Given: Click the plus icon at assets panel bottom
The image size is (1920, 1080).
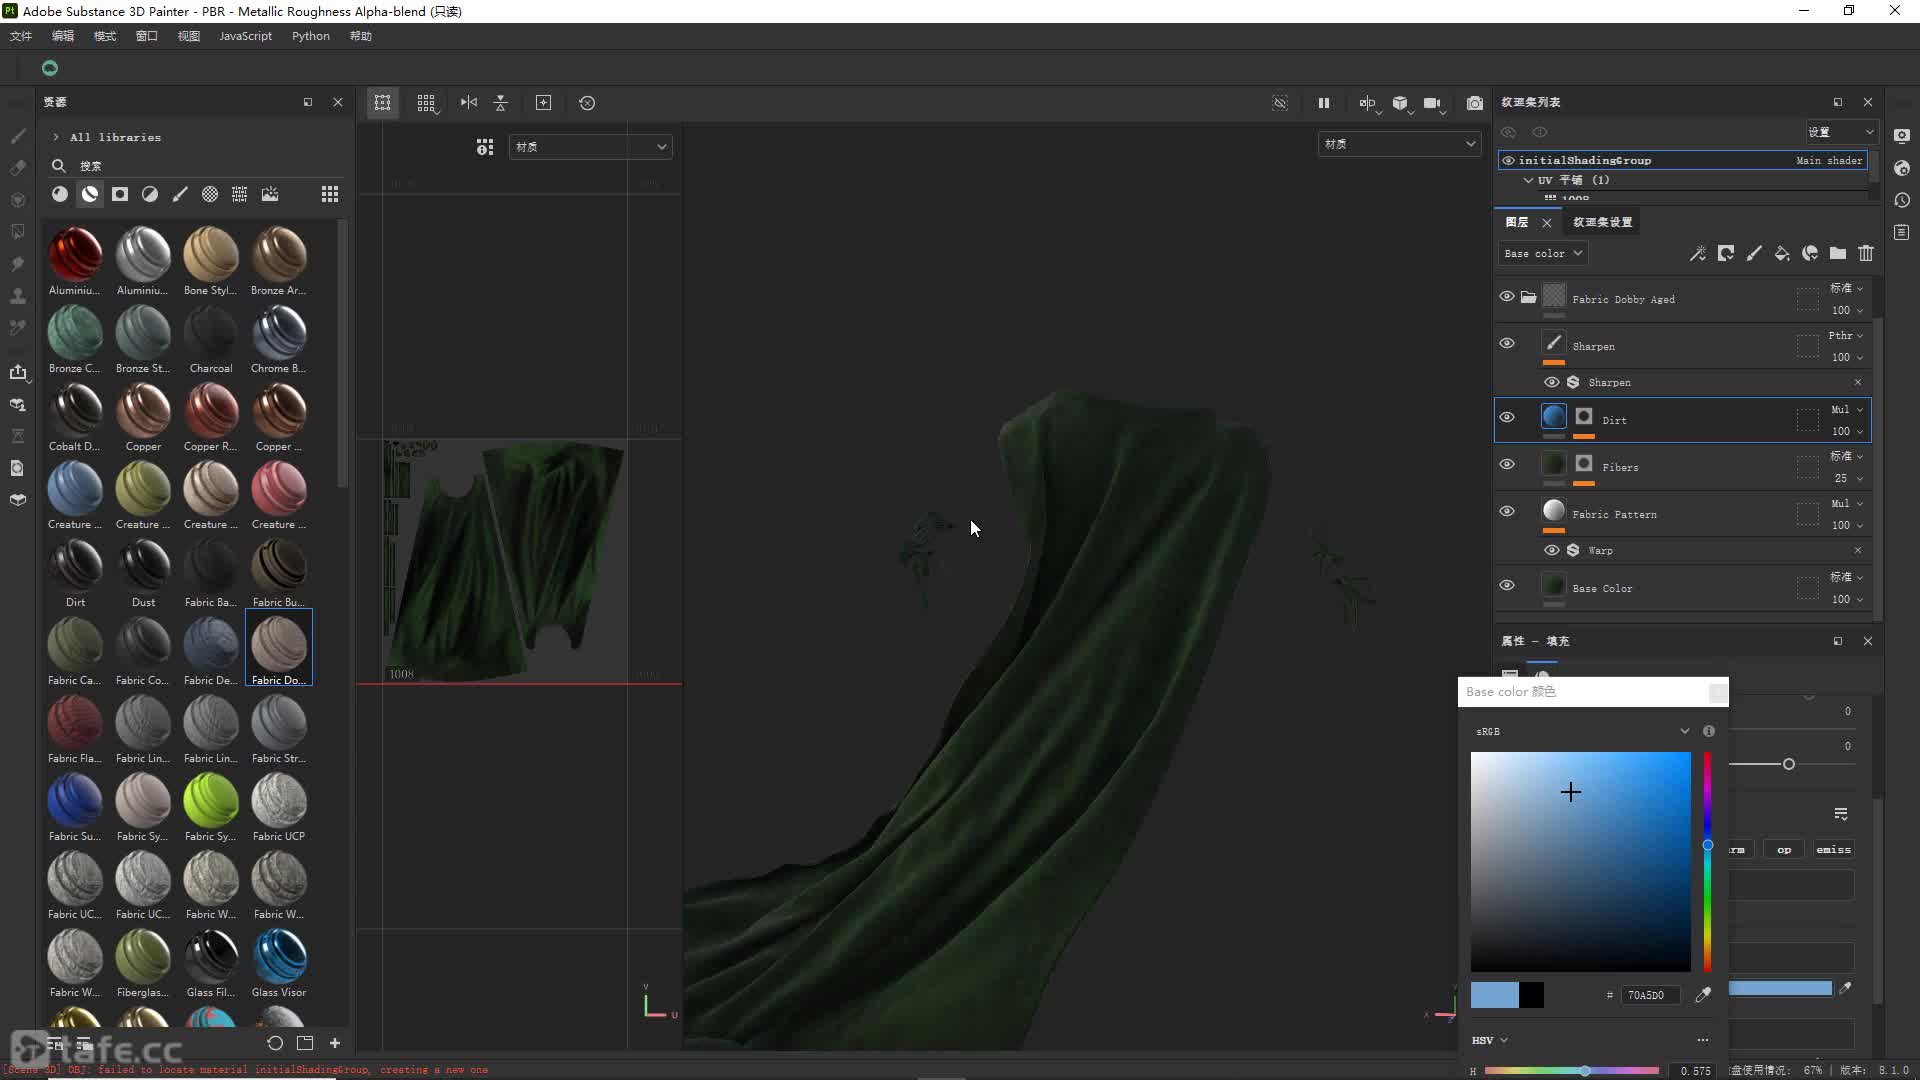Looking at the screenshot, I should pyautogui.click(x=335, y=1043).
